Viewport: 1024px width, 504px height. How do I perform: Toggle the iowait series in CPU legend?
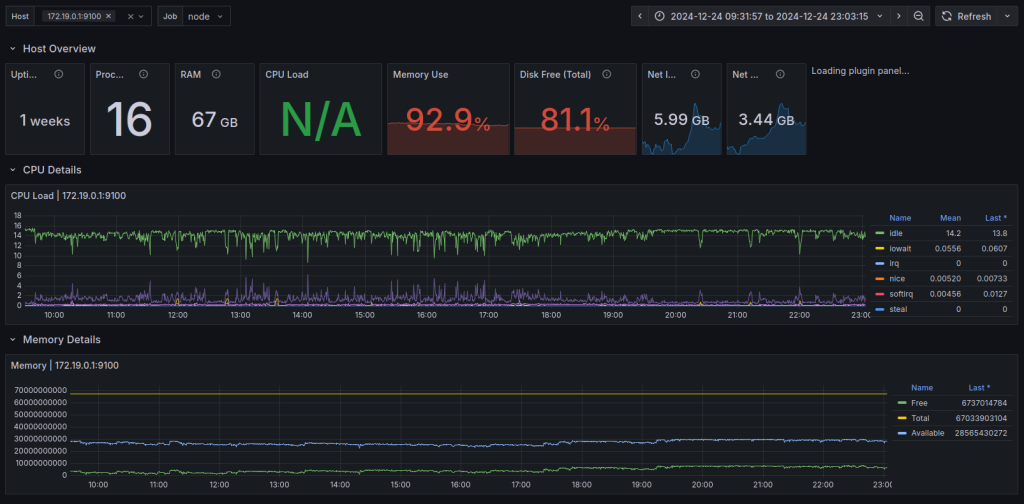[x=901, y=248]
